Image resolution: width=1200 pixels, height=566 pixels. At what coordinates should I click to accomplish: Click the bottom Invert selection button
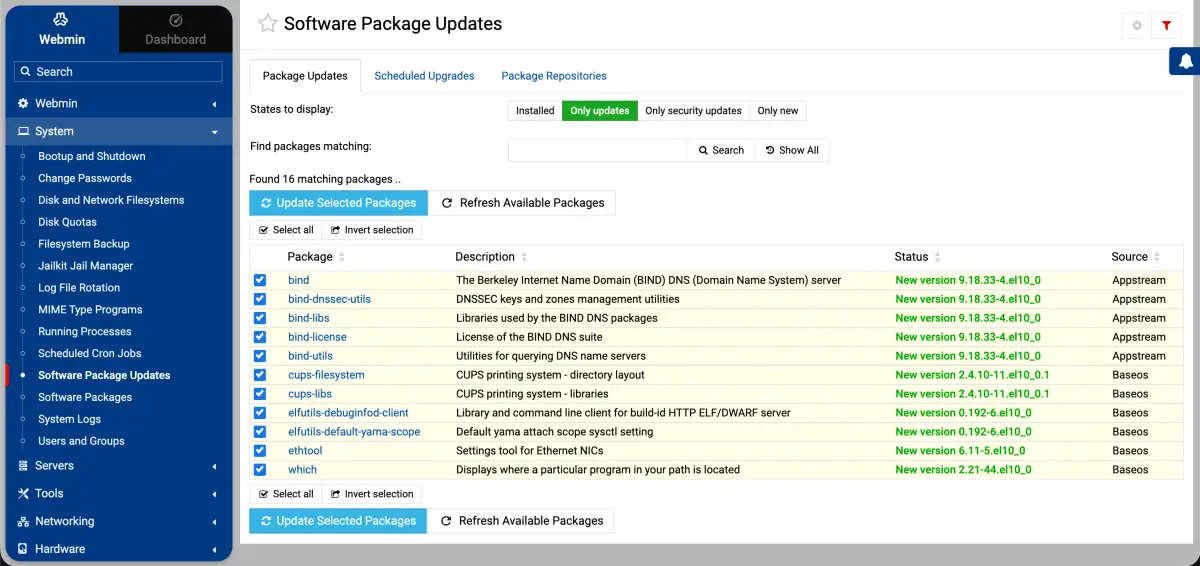372,494
